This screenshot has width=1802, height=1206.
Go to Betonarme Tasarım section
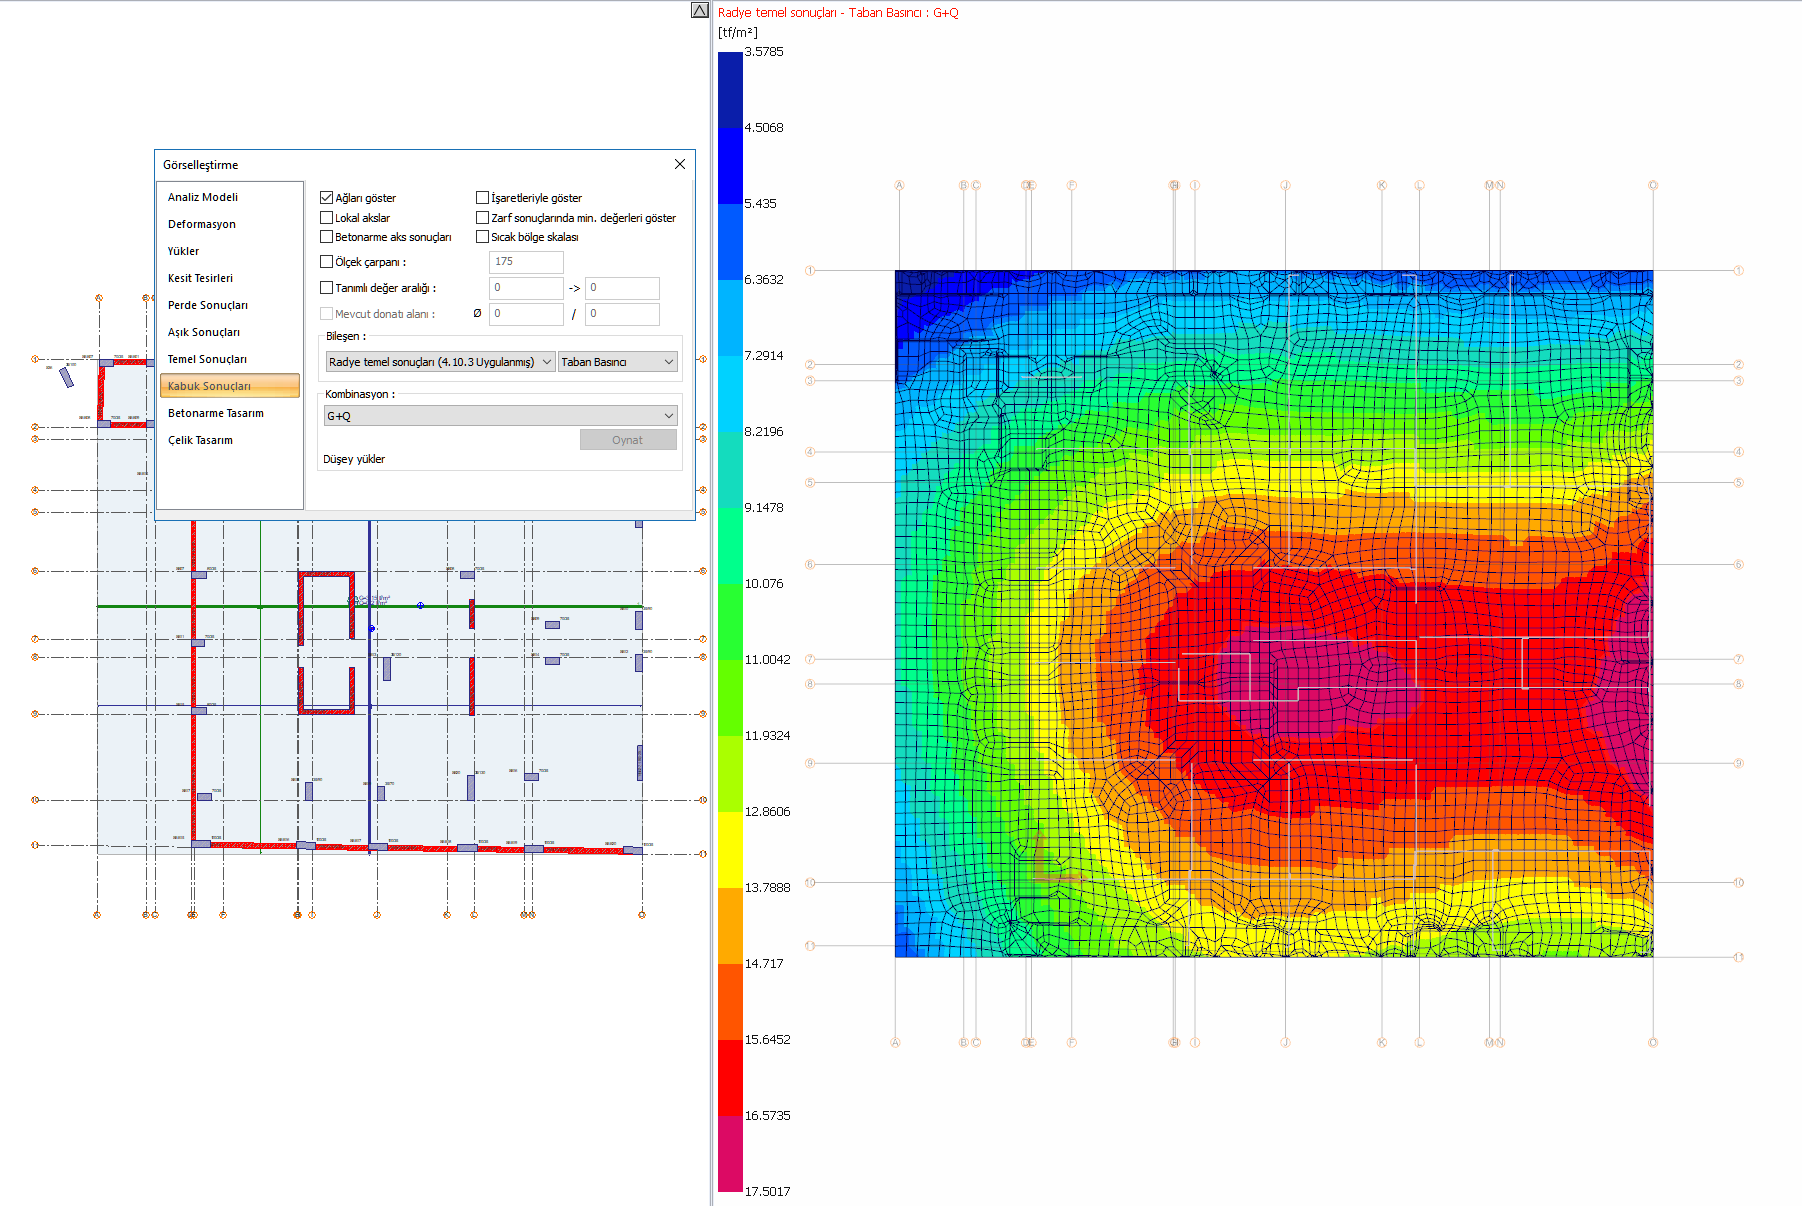pos(216,413)
